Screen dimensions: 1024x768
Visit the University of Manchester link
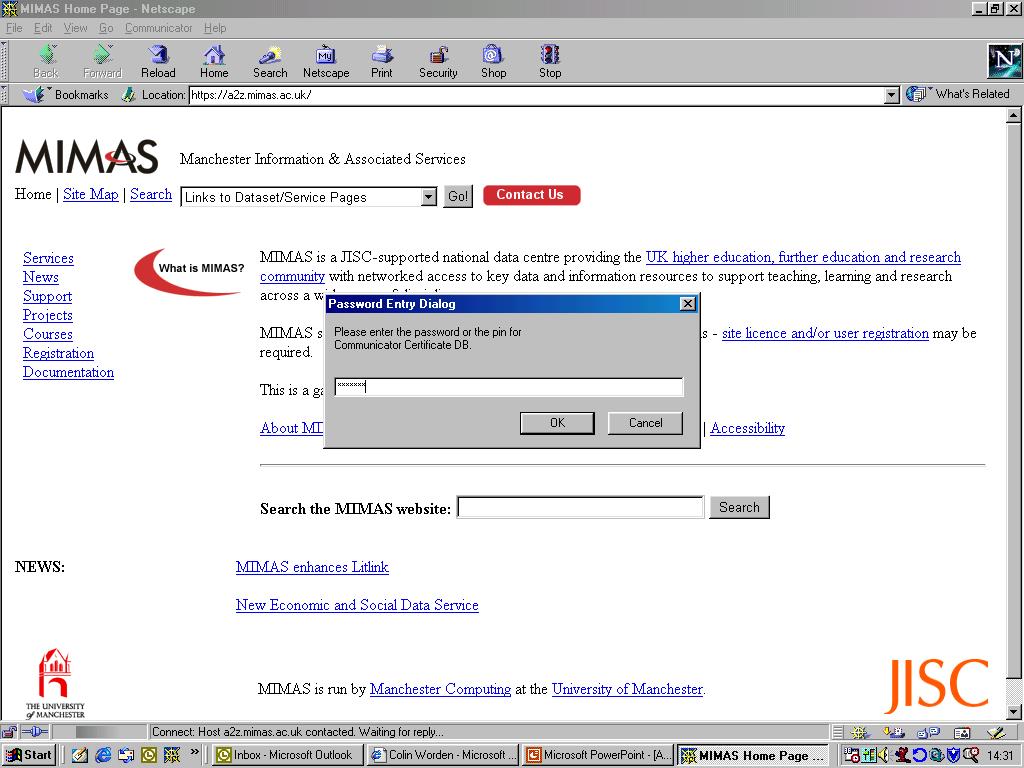(627, 688)
